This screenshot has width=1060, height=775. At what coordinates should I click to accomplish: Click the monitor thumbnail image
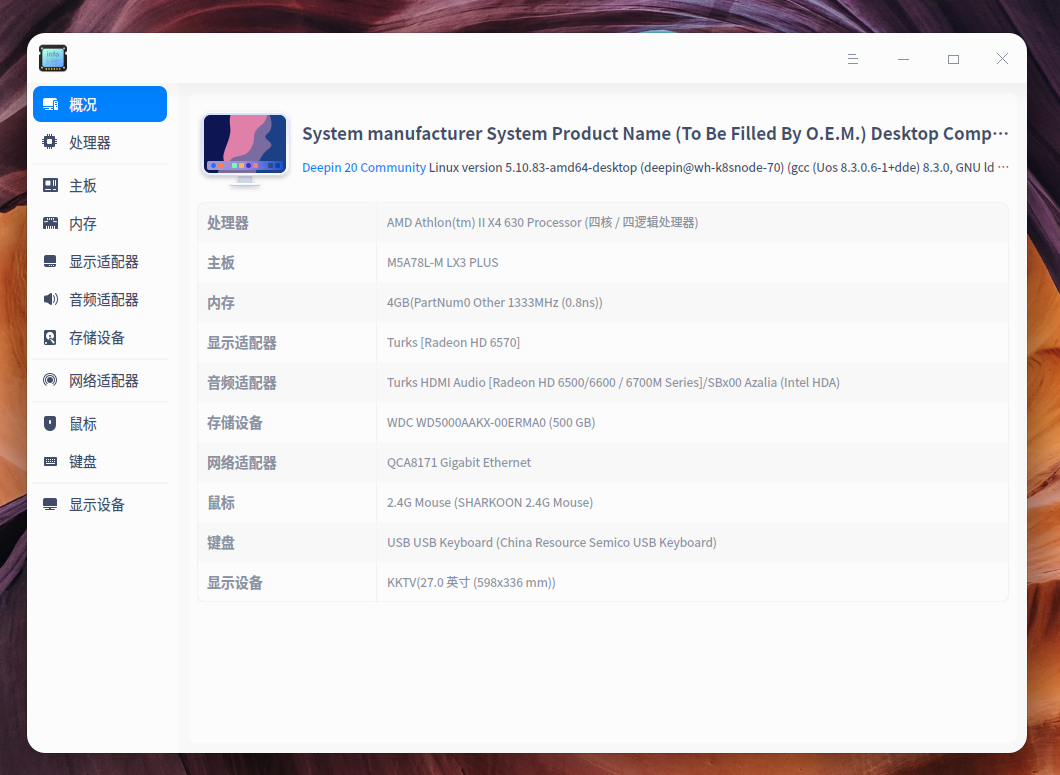(x=244, y=147)
